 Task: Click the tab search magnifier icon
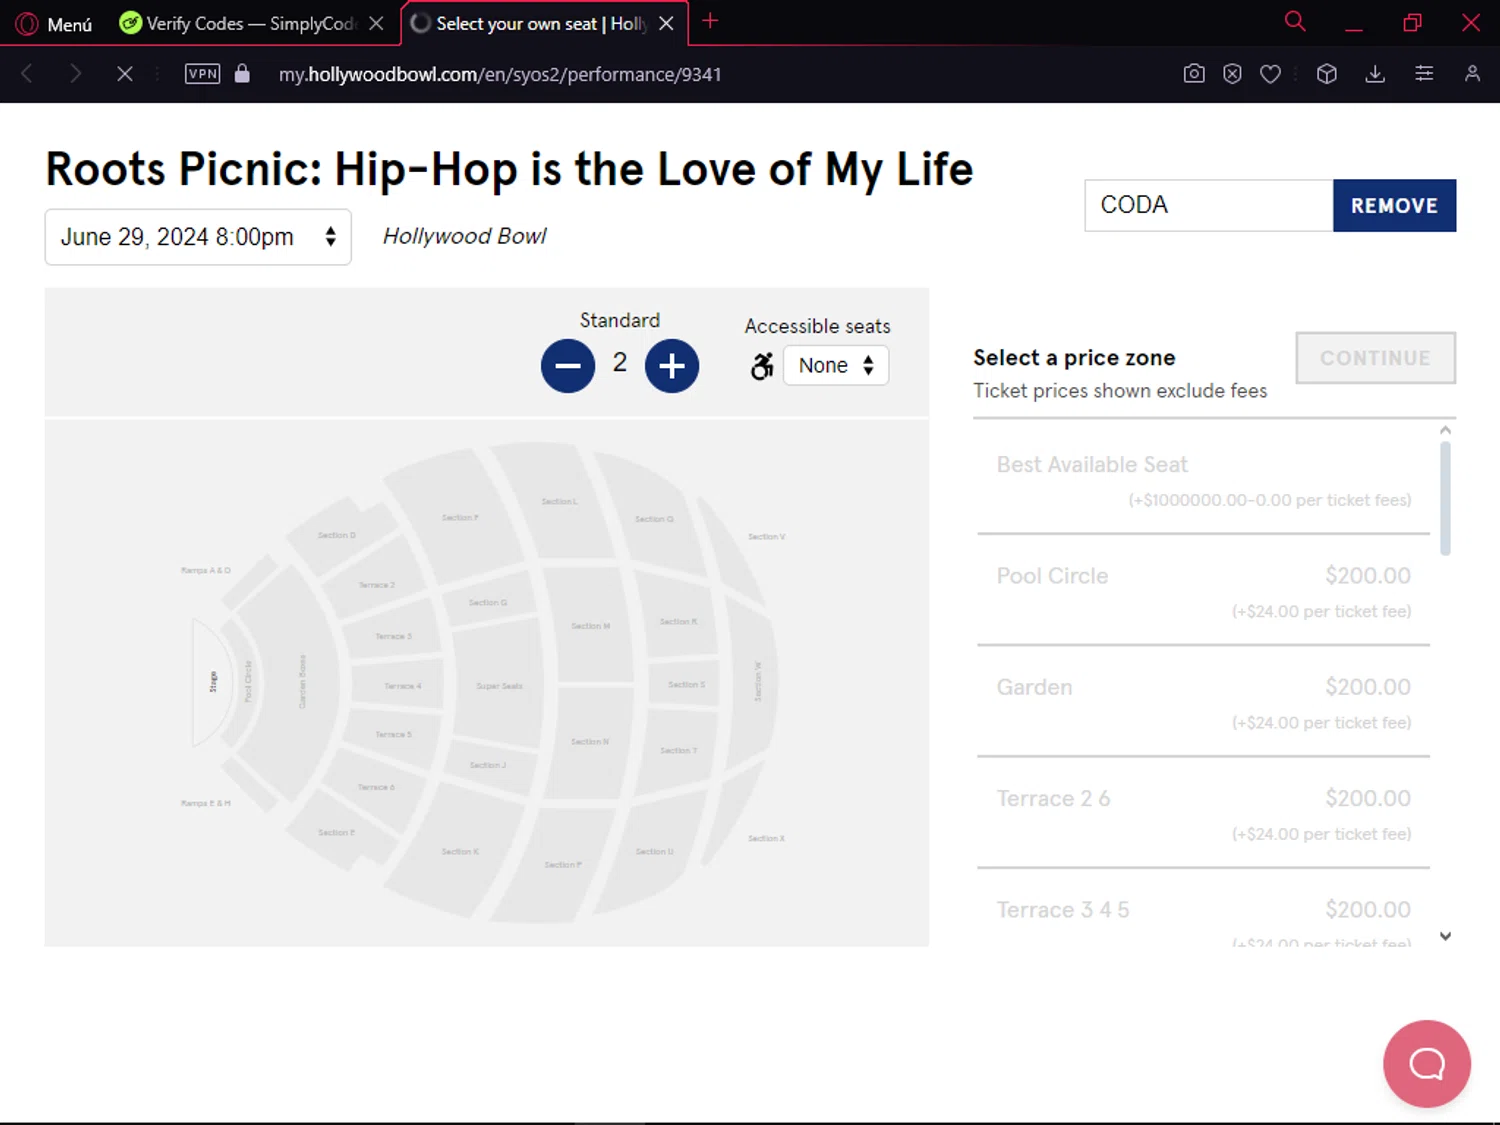(1295, 21)
